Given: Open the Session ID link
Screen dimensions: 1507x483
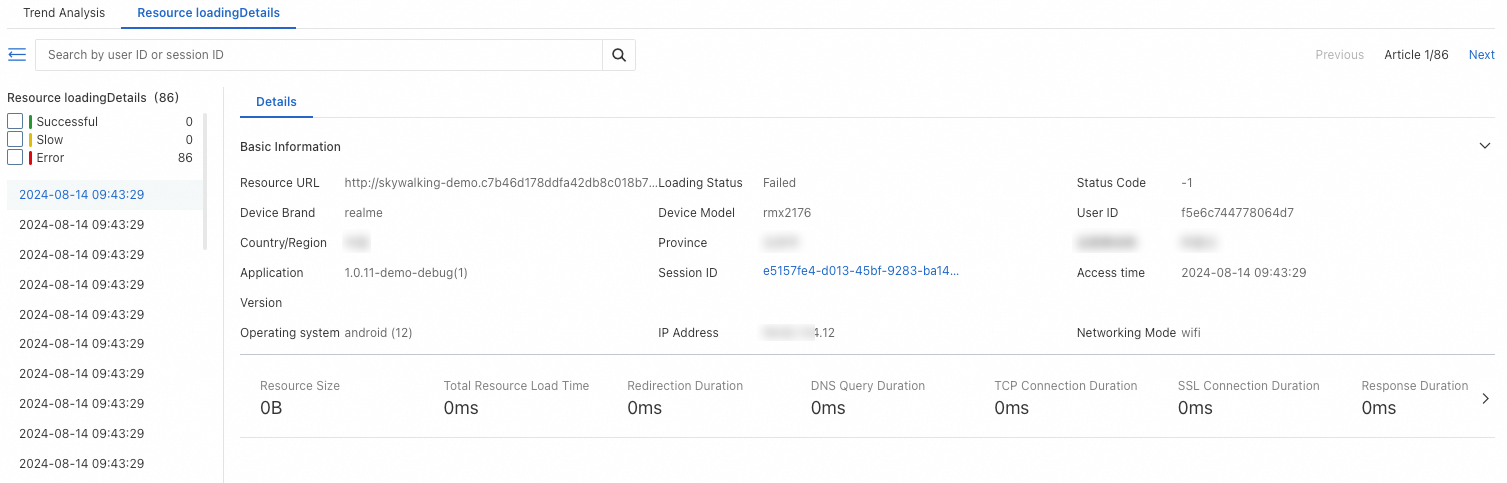Looking at the screenshot, I should (x=860, y=272).
